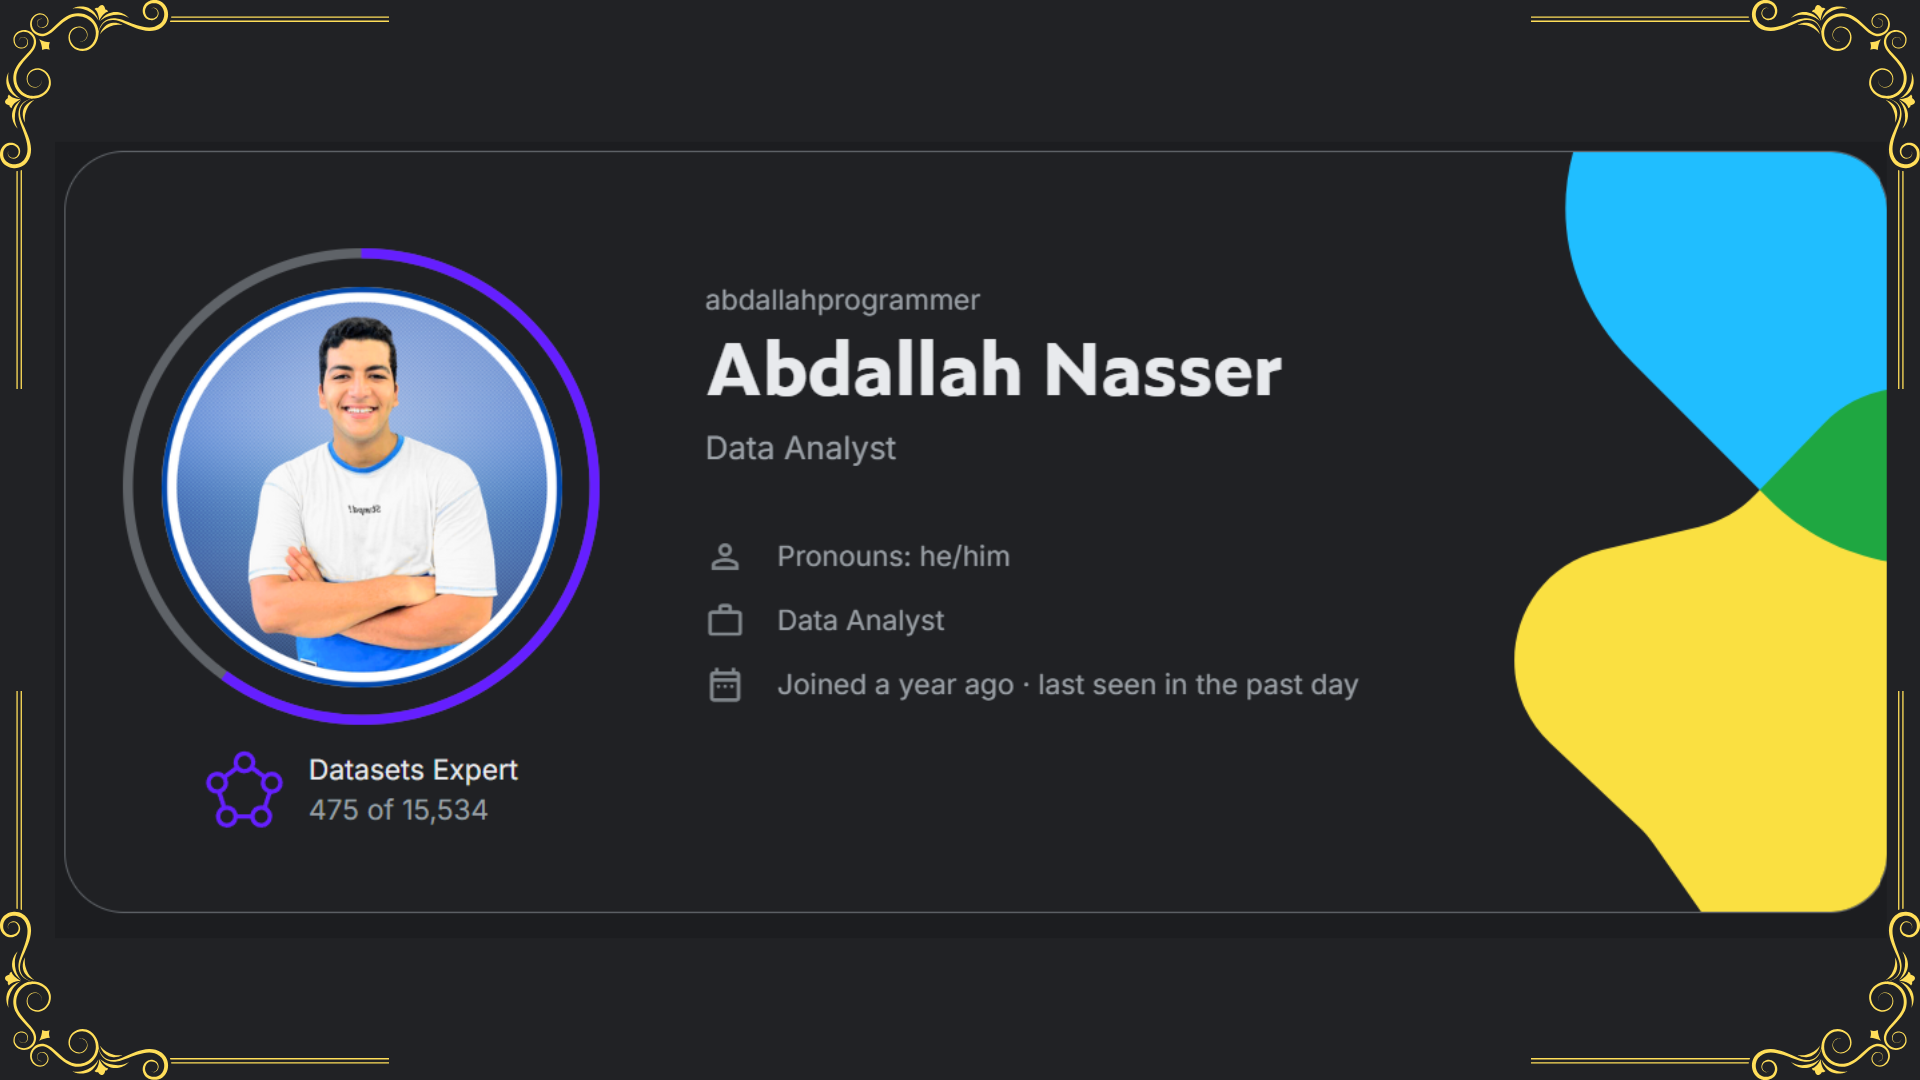Click the Data Analyst occupation row text
The image size is (1920, 1080).
(x=860, y=620)
